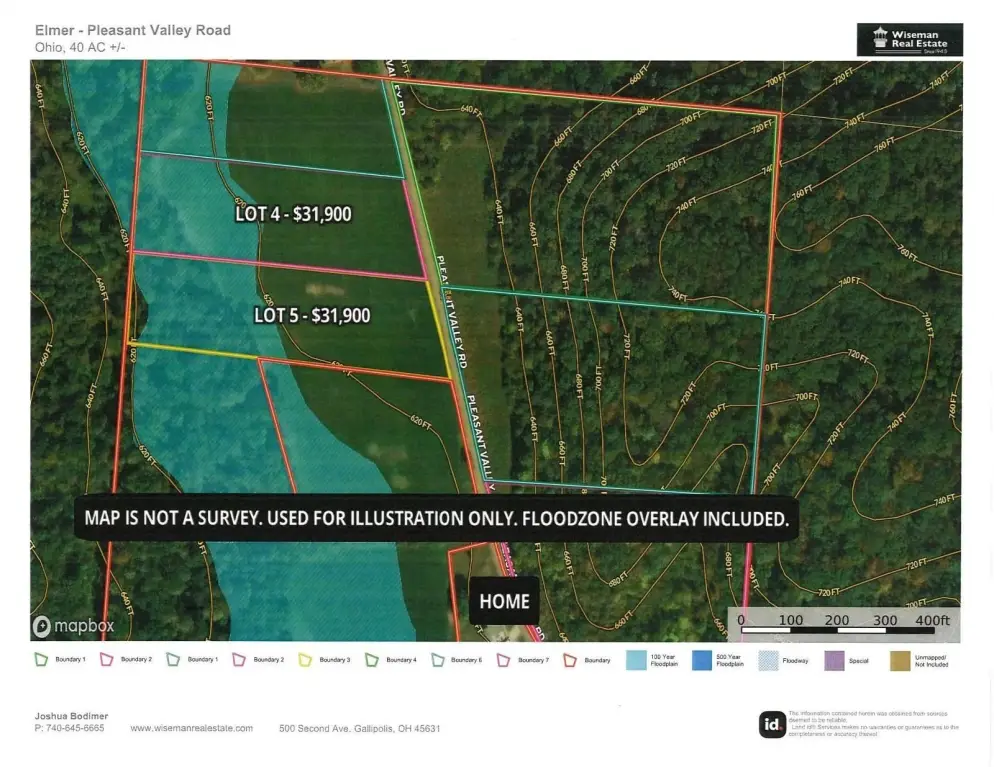Click the id. Land id logo

[x=771, y=724]
